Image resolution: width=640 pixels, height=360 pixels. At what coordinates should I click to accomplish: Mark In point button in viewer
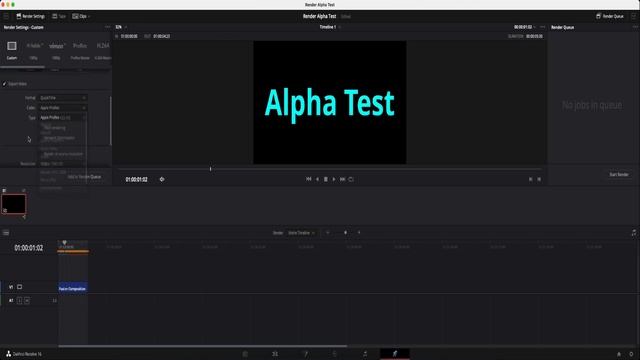coord(531,179)
